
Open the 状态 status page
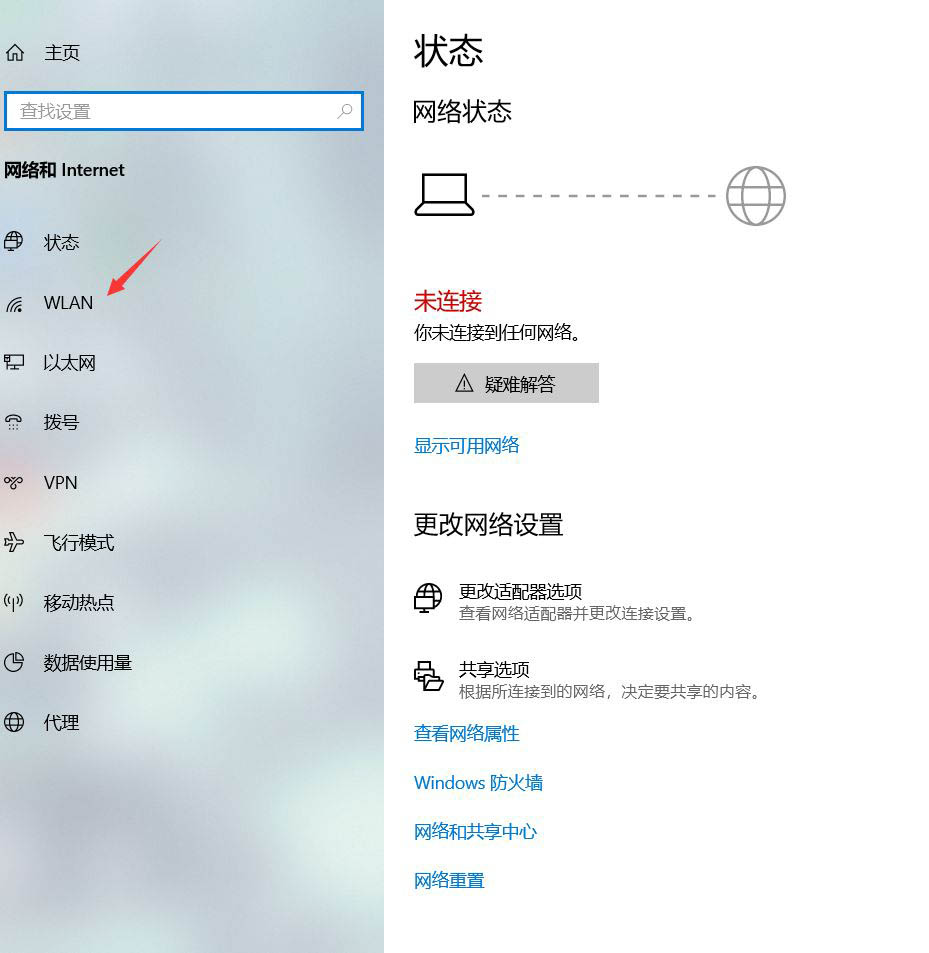click(x=61, y=243)
